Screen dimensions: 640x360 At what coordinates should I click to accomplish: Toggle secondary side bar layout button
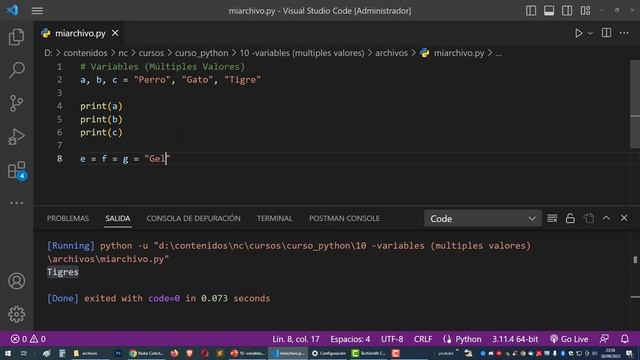click(x=567, y=11)
